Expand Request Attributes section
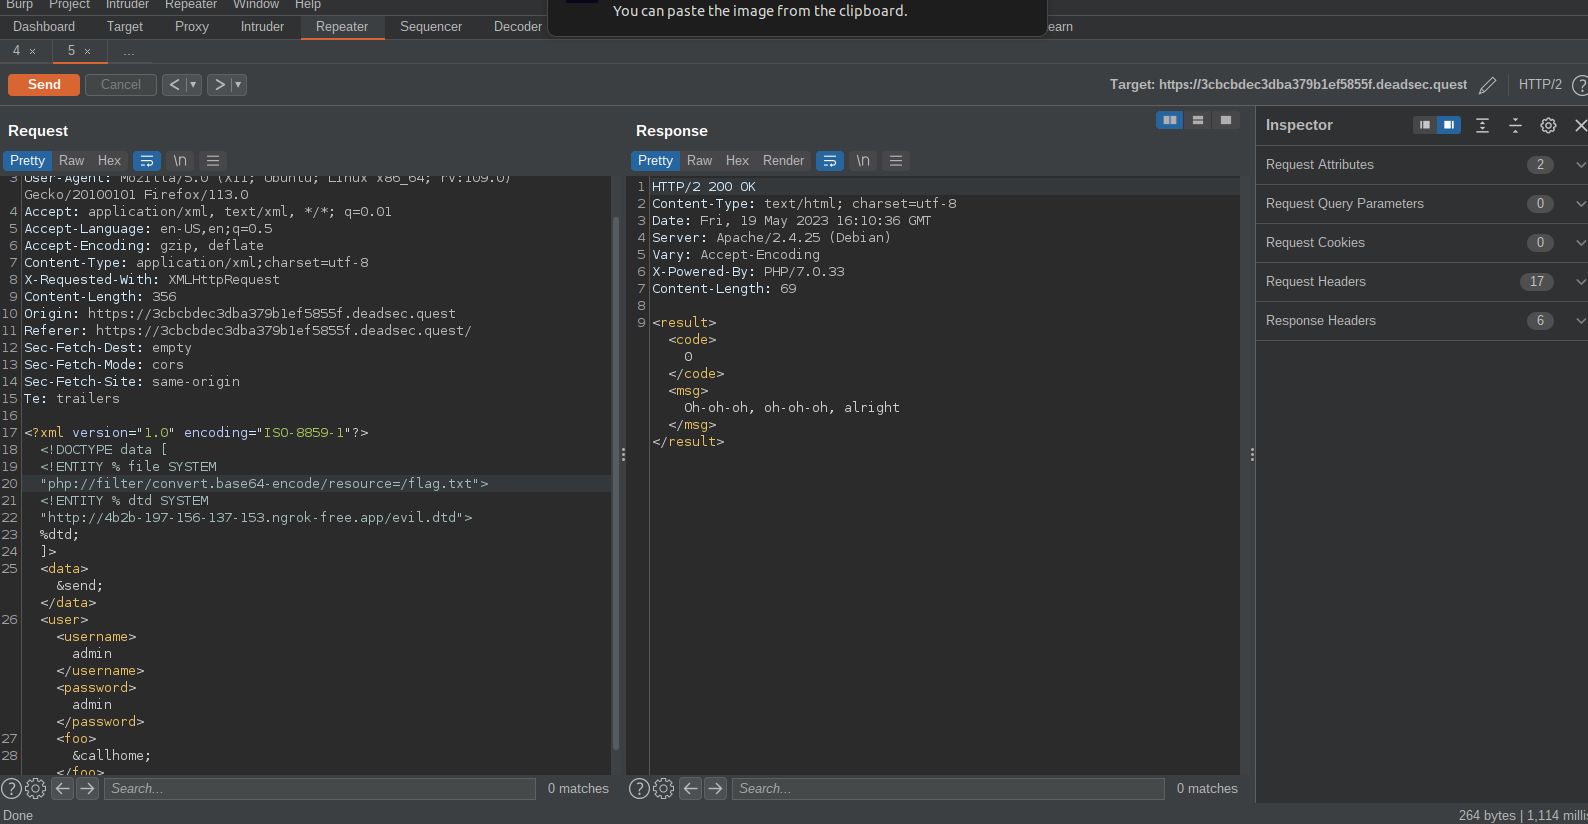1588x824 pixels. [1422, 165]
